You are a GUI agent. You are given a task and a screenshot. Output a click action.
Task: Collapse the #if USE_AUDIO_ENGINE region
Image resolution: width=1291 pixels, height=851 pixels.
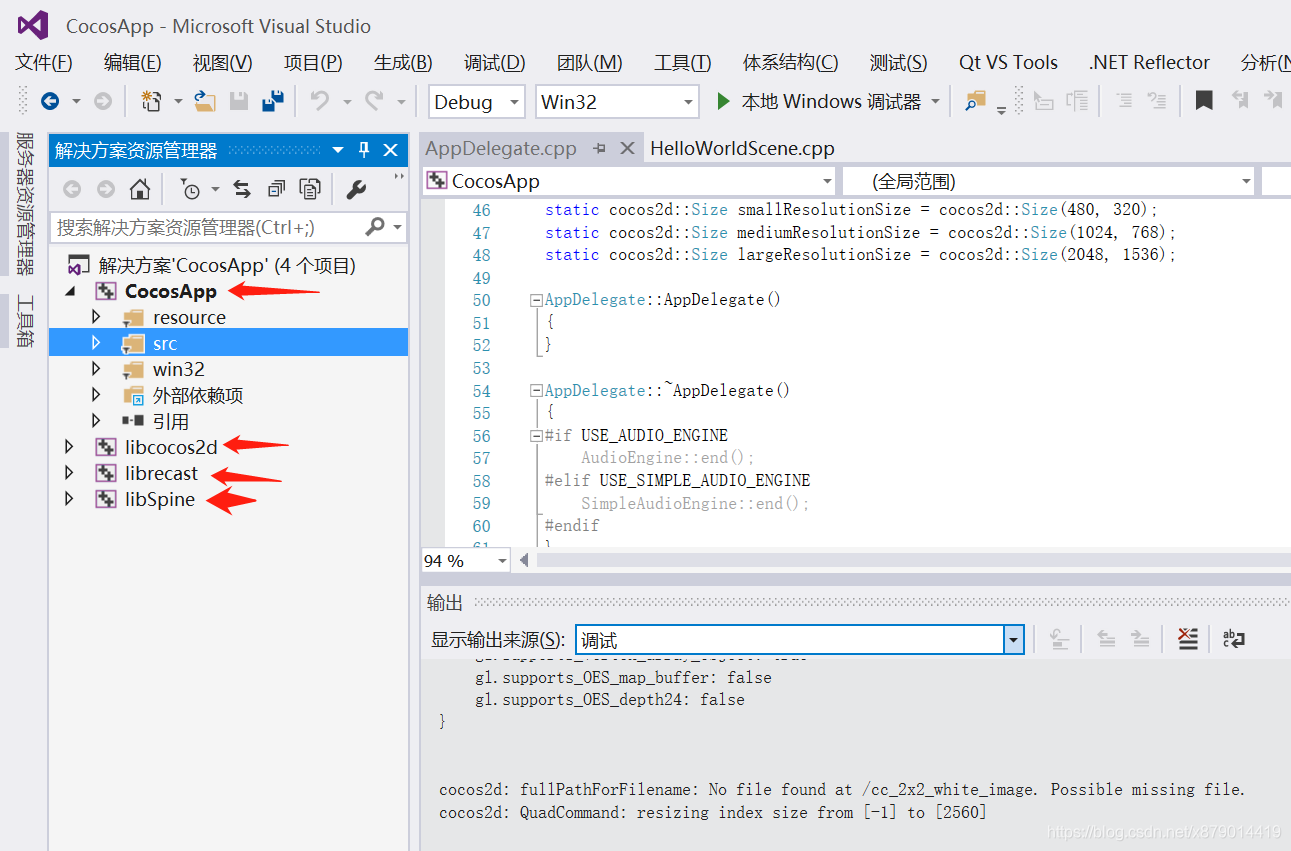click(x=536, y=436)
